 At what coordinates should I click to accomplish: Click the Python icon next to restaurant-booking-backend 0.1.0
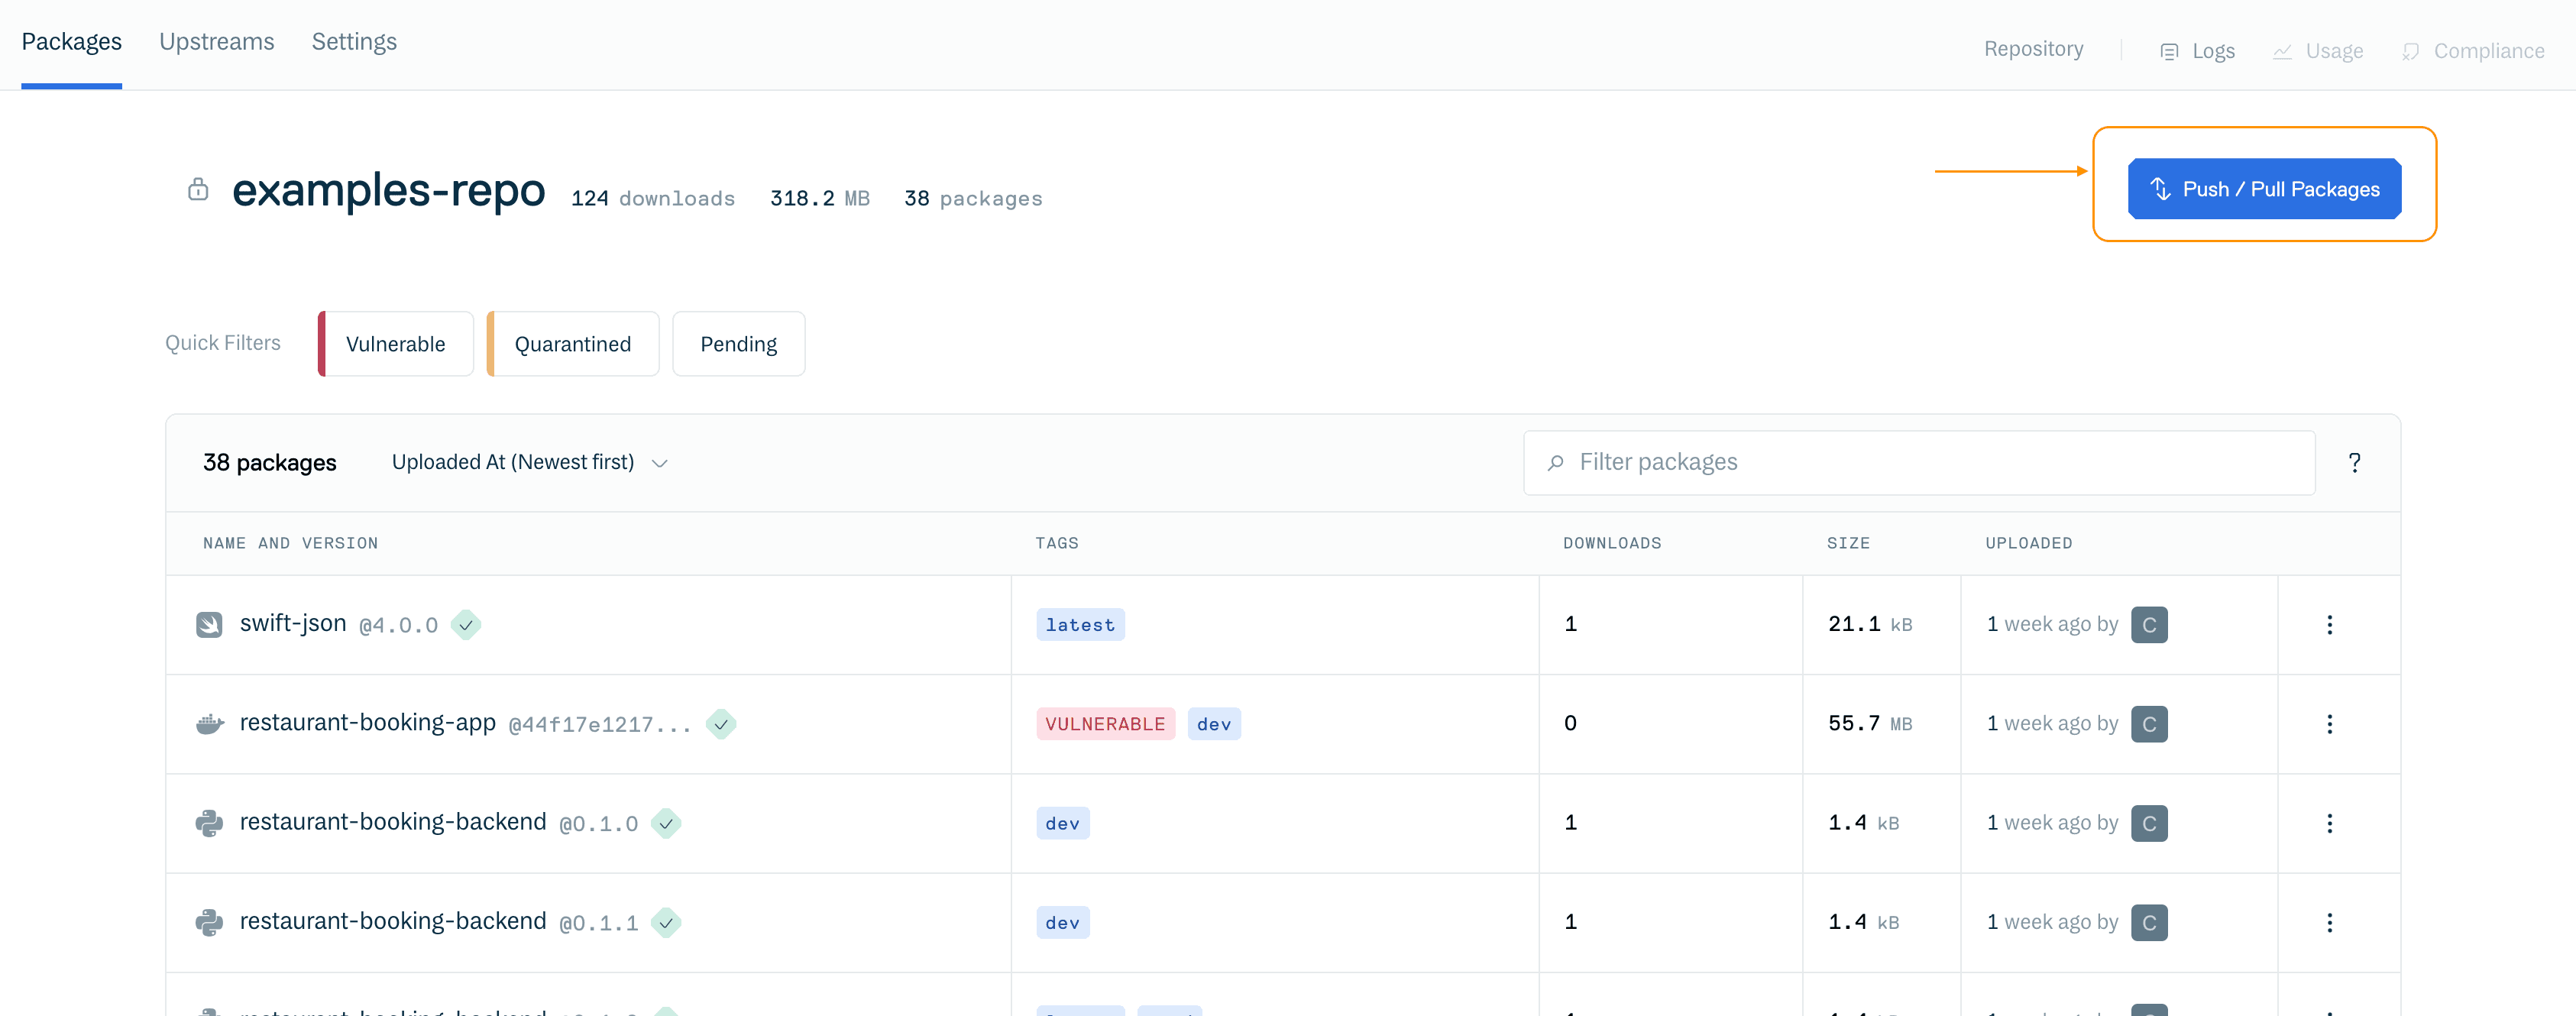point(209,822)
